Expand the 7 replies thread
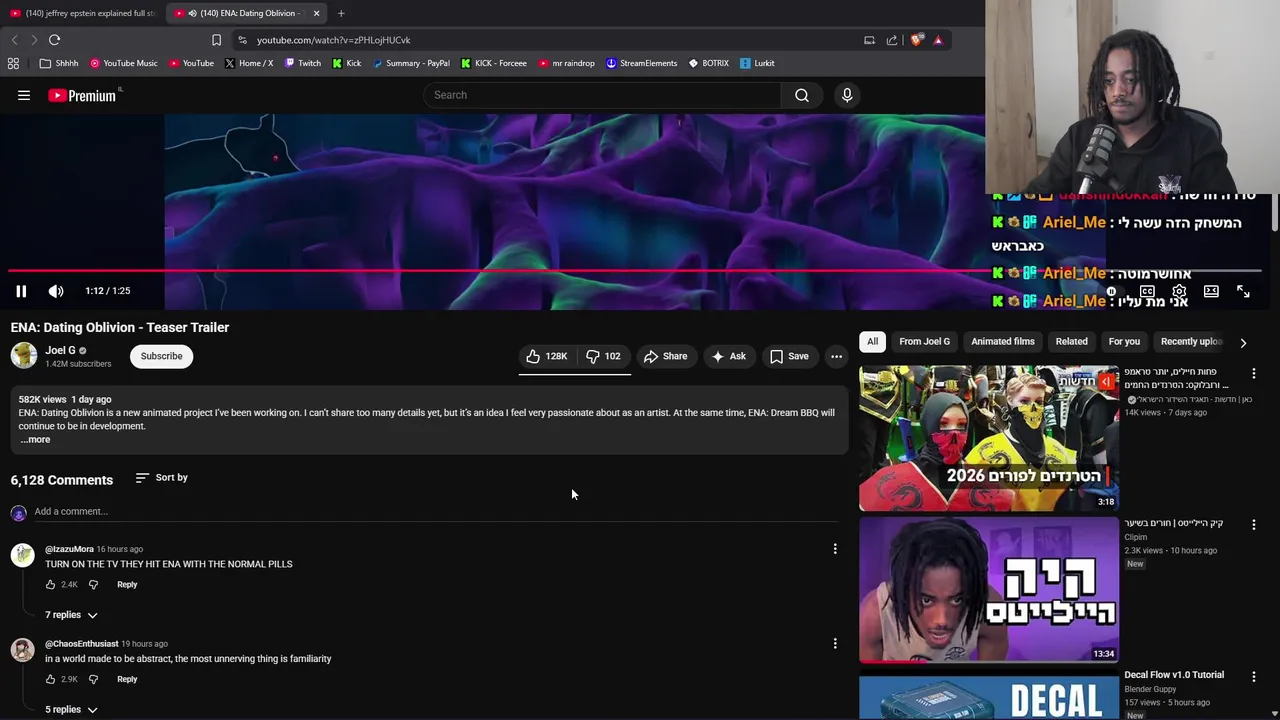 point(71,615)
